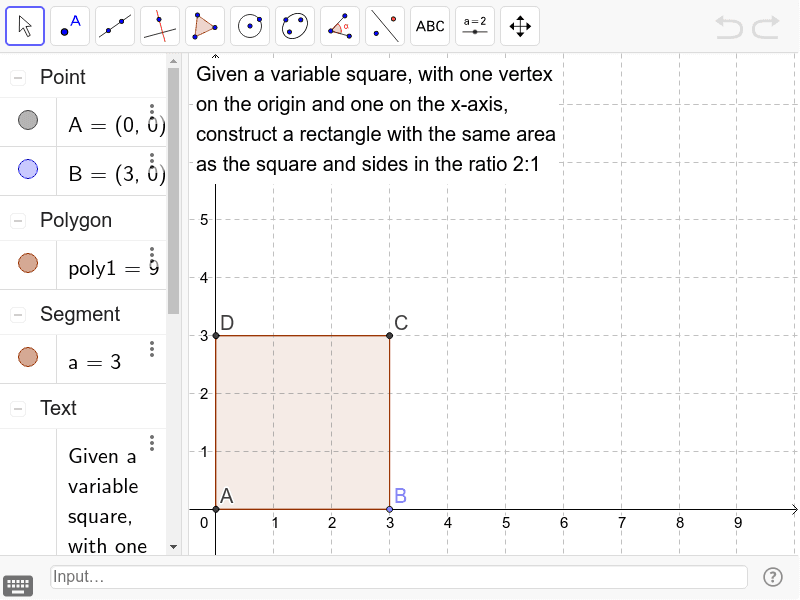Select the ABC Text tool
800x600 pixels.
click(x=430, y=26)
